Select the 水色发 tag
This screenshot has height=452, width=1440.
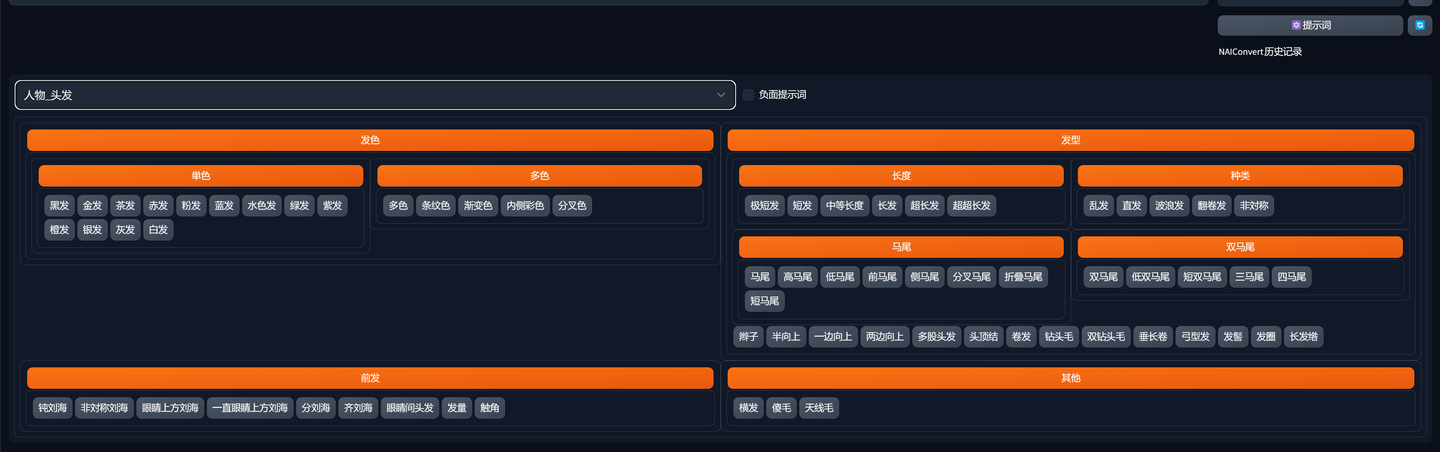(262, 206)
